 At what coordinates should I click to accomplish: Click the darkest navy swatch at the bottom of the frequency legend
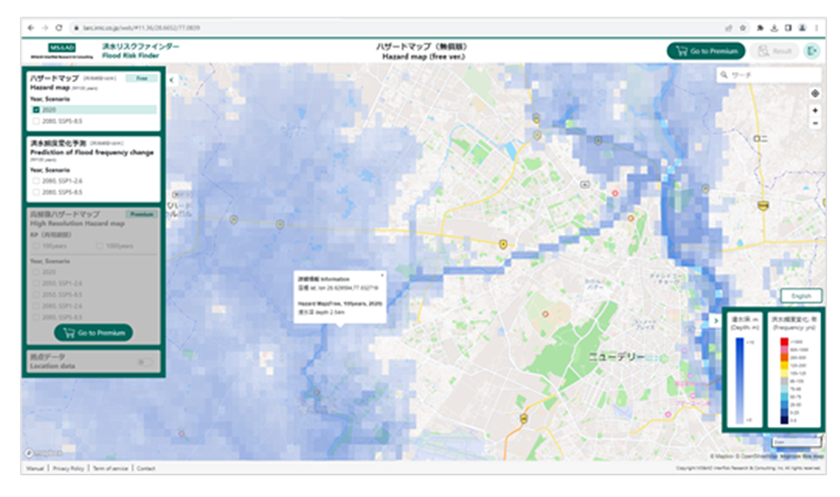click(784, 420)
